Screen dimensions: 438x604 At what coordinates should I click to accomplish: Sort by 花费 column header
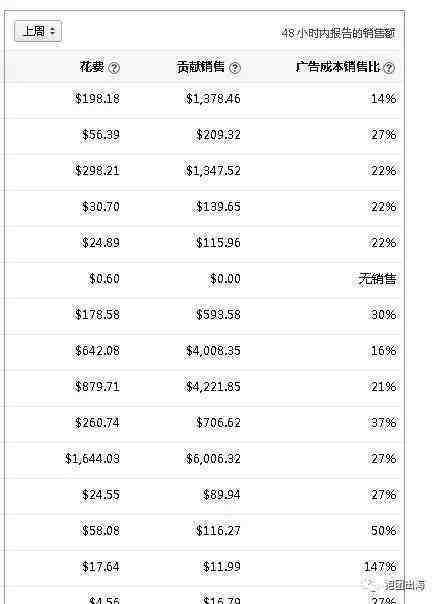92,67
